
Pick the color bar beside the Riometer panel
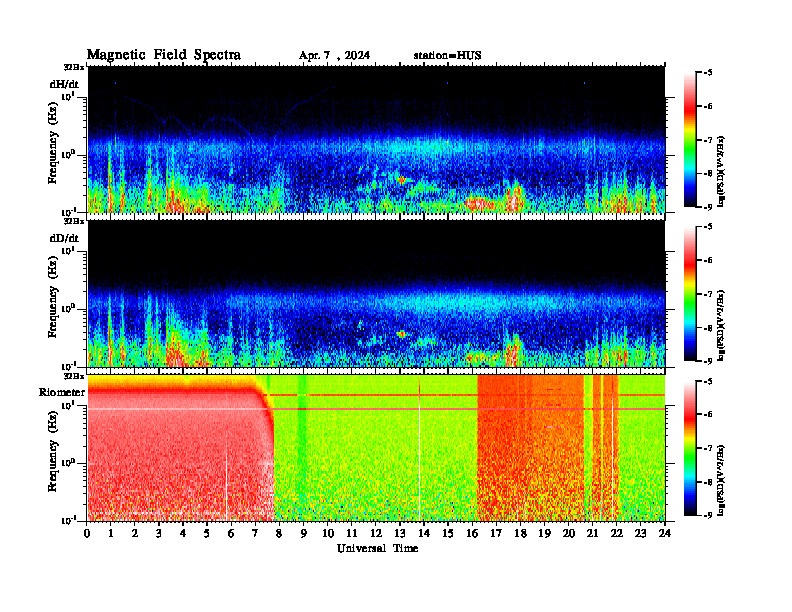pos(689,448)
